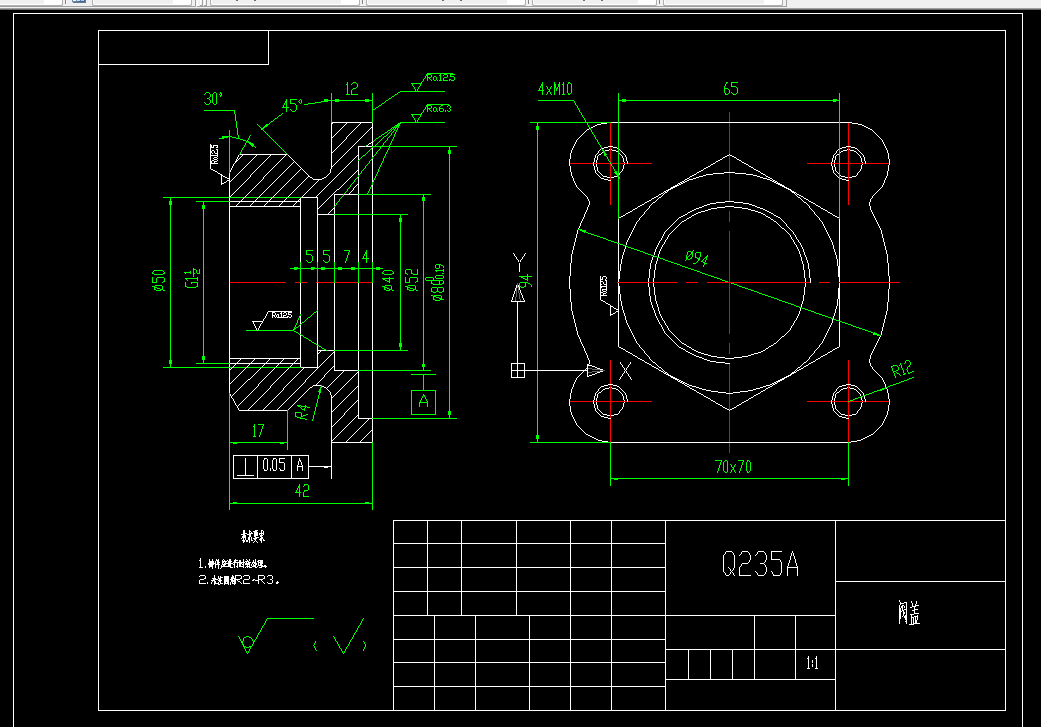Select the 70x70 dimension text
Screen dimensions: 1041x727
point(733,467)
